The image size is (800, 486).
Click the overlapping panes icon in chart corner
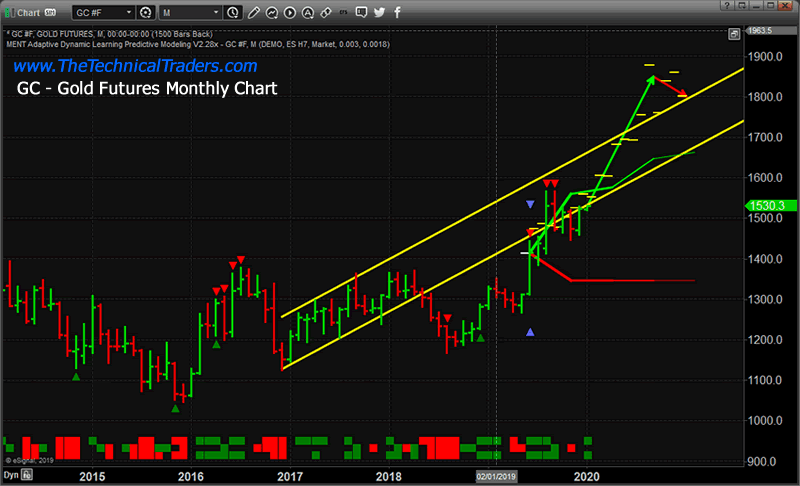[x=734, y=34]
